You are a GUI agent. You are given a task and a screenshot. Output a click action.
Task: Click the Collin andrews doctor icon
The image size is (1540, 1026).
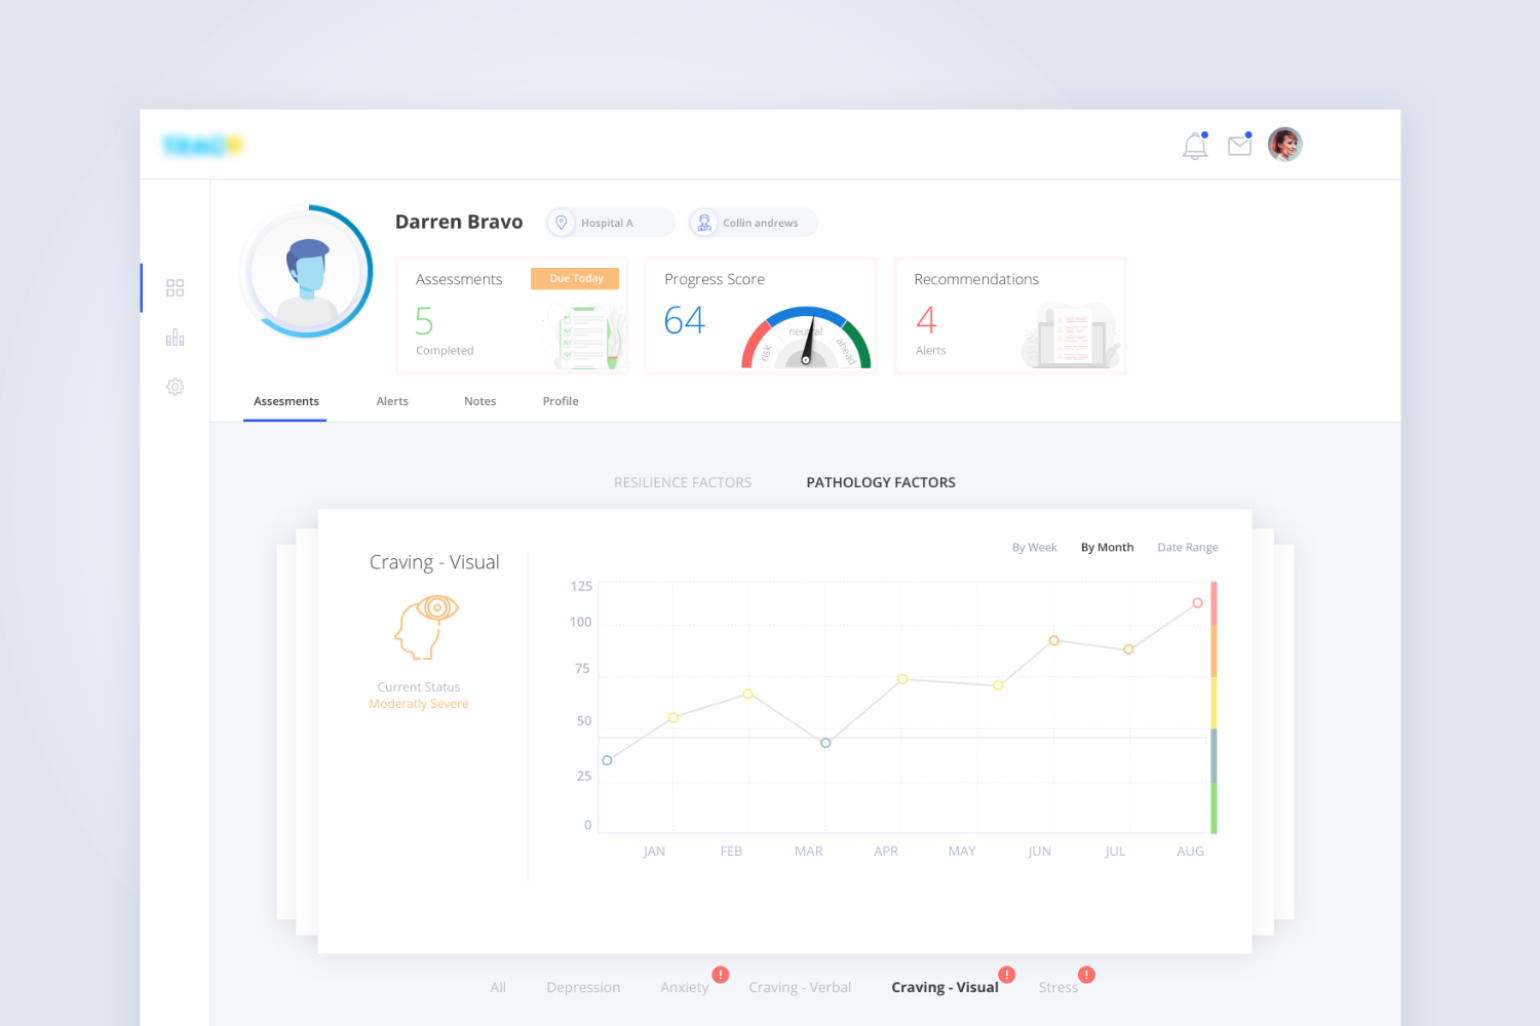coord(704,223)
